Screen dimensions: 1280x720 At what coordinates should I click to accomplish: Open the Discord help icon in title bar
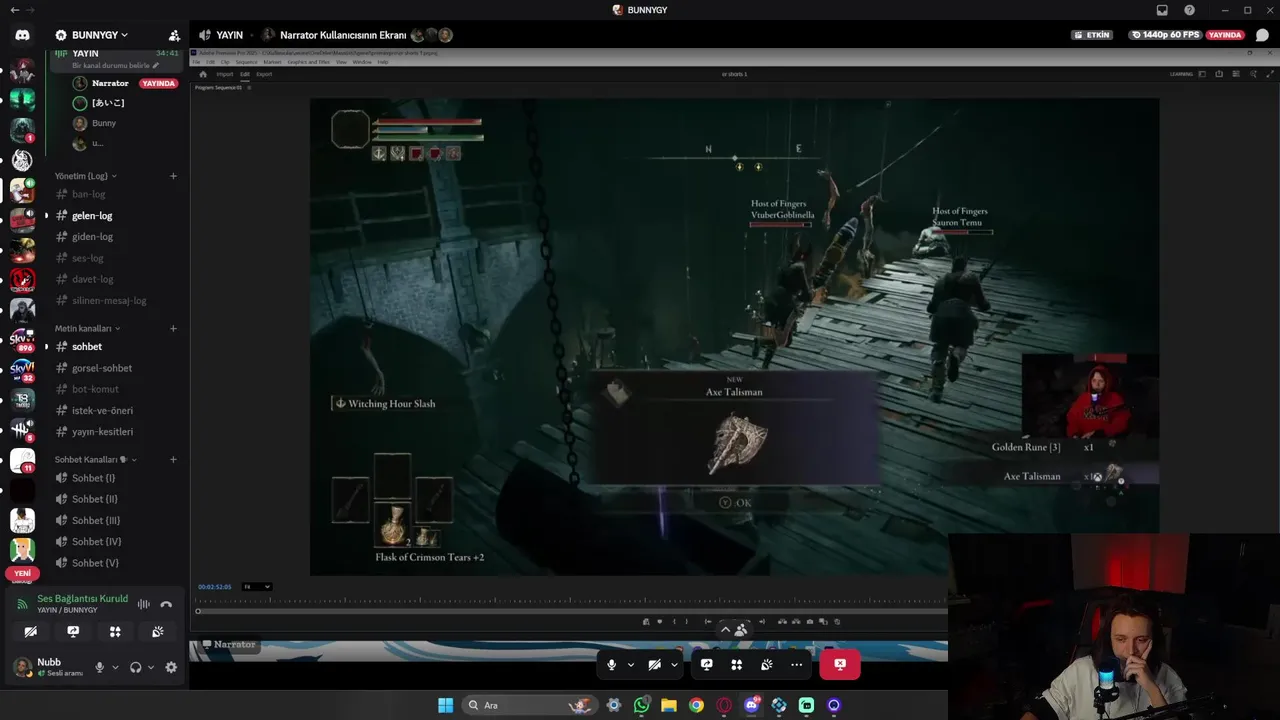[x=1189, y=10]
